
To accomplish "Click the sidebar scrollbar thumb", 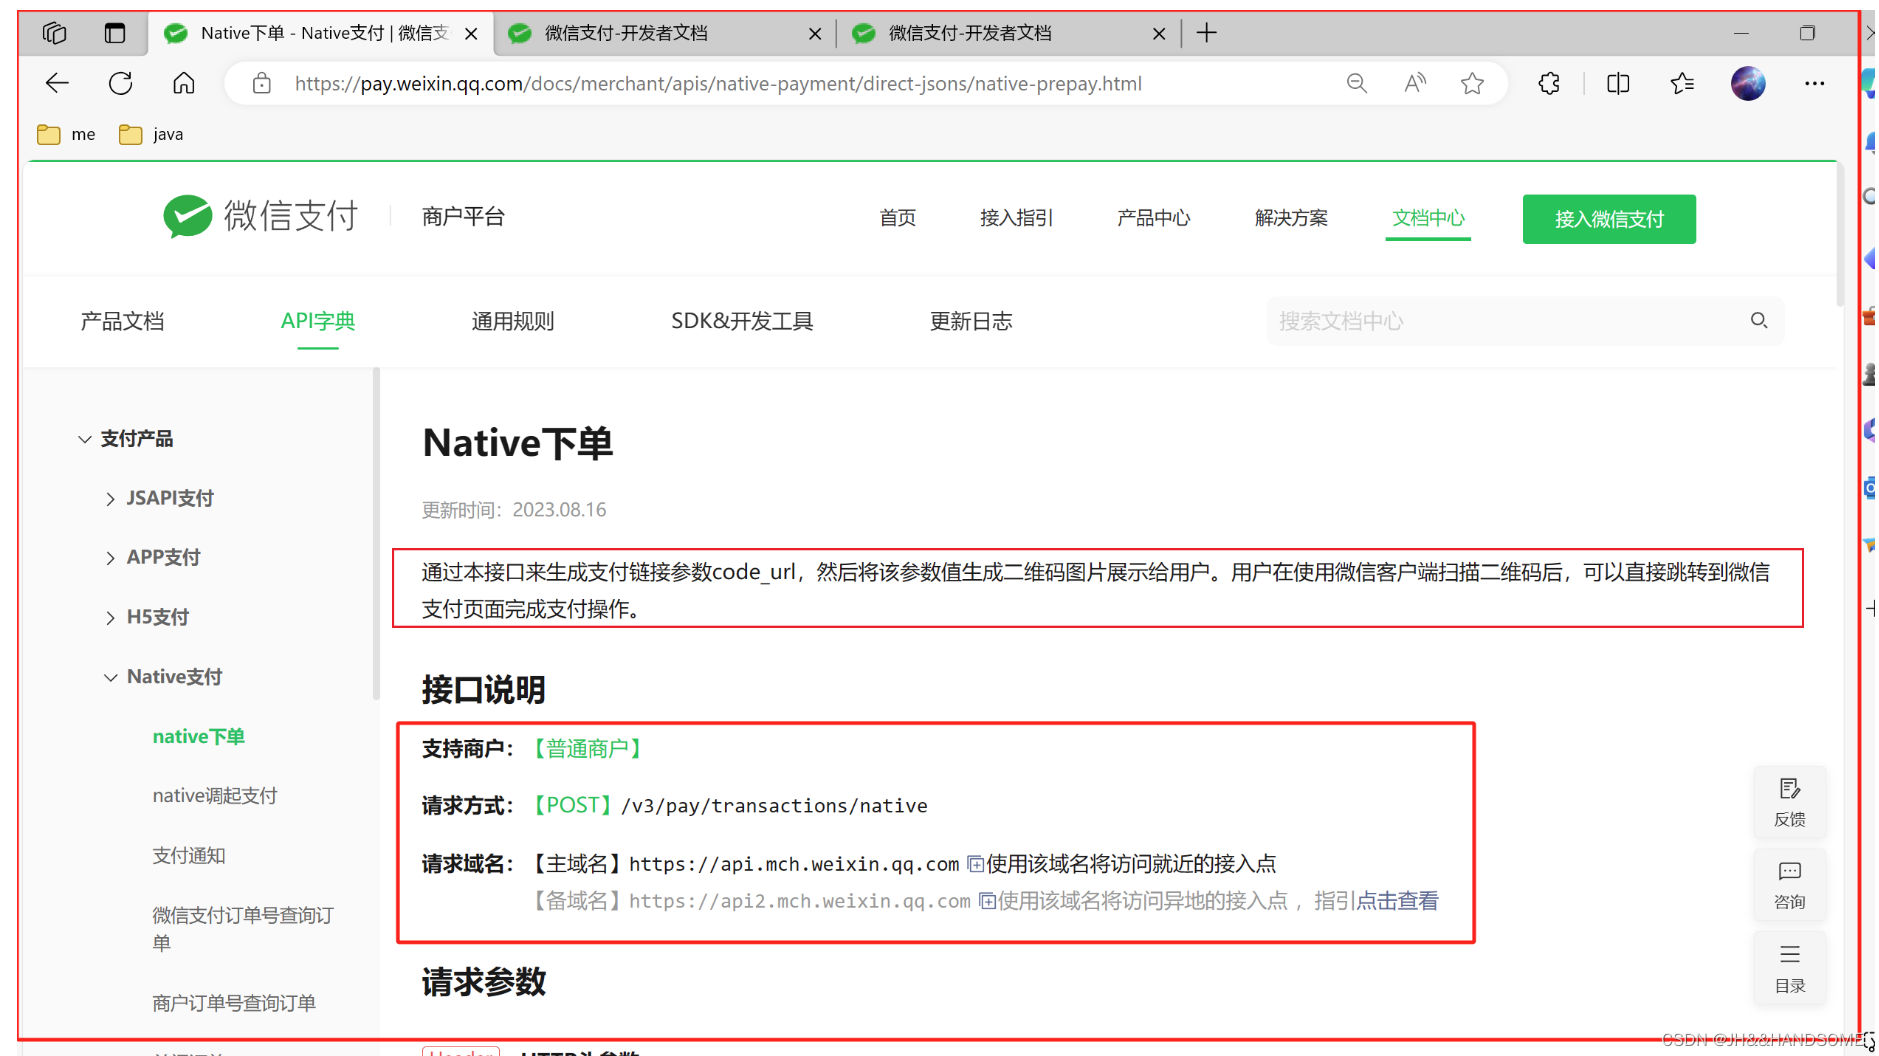I will tap(376, 535).
